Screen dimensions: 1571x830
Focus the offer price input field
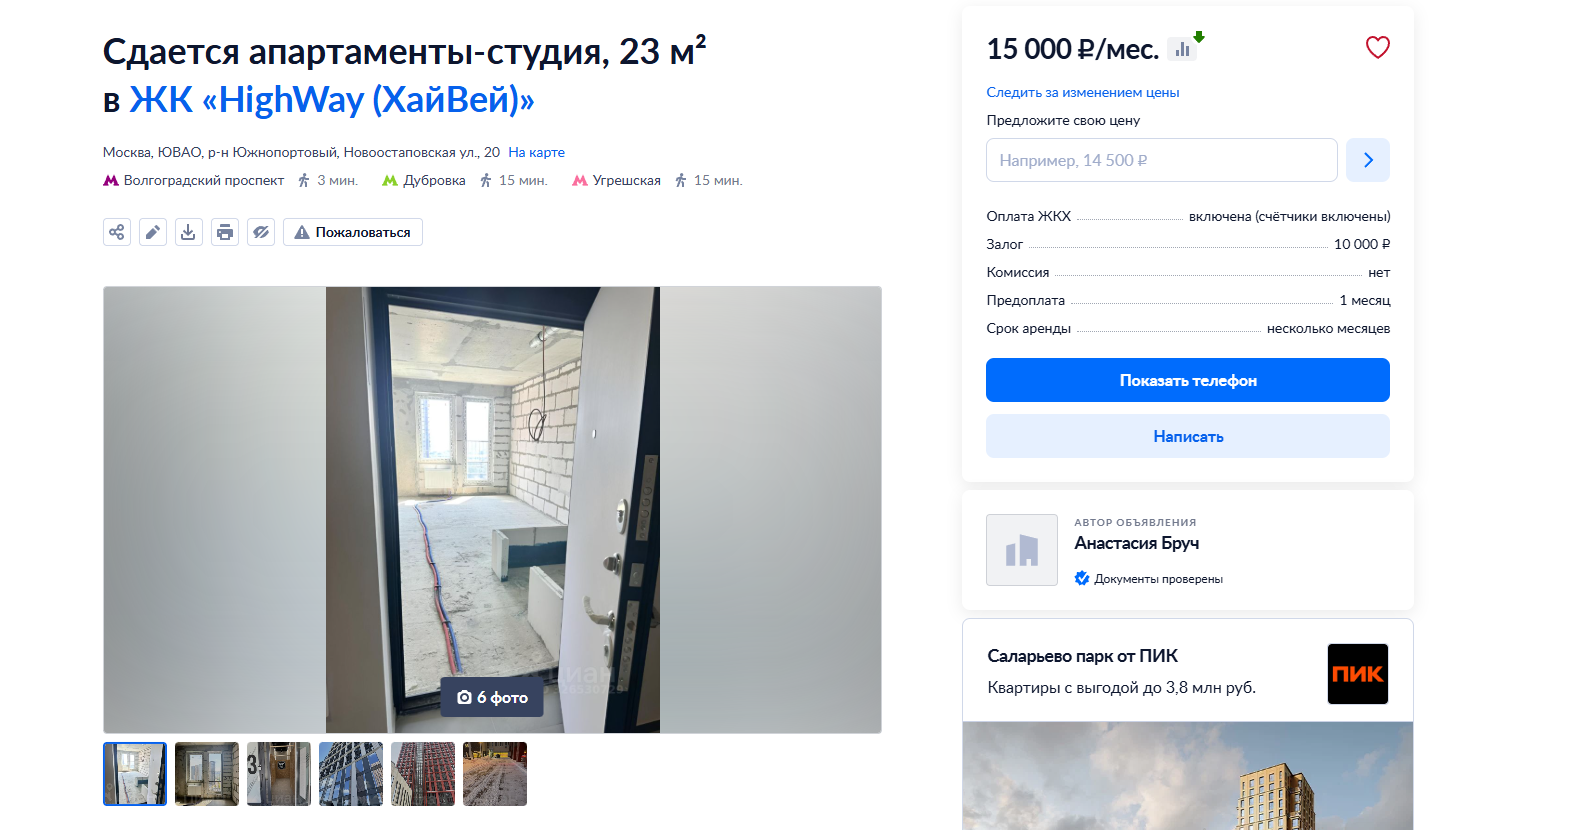click(x=1162, y=160)
